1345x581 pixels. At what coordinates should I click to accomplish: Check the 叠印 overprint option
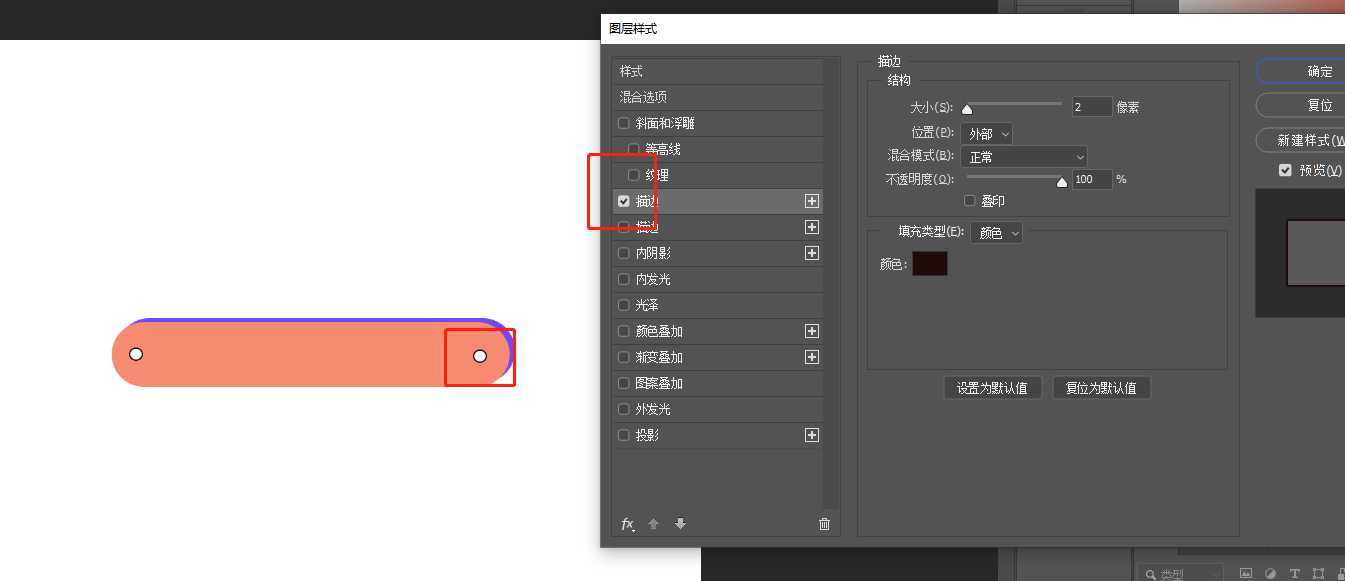tap(969, 200)
